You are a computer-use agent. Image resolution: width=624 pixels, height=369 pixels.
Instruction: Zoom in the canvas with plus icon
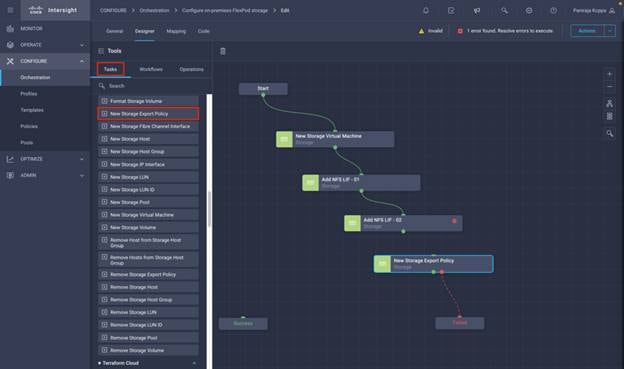click(609, 74)
